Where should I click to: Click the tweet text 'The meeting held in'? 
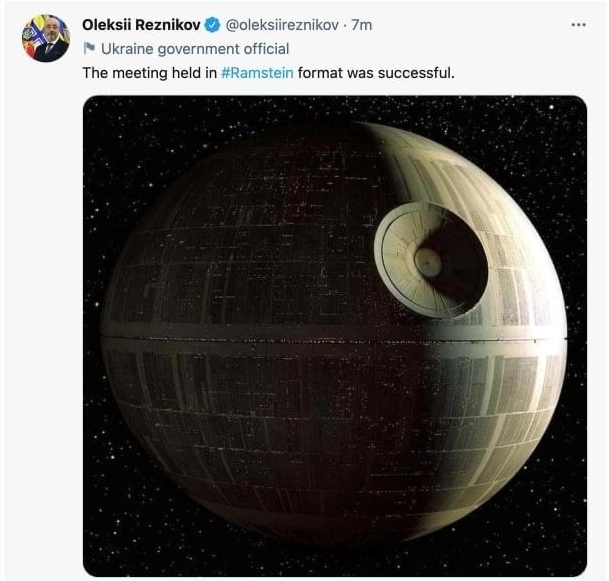point(150,73)
